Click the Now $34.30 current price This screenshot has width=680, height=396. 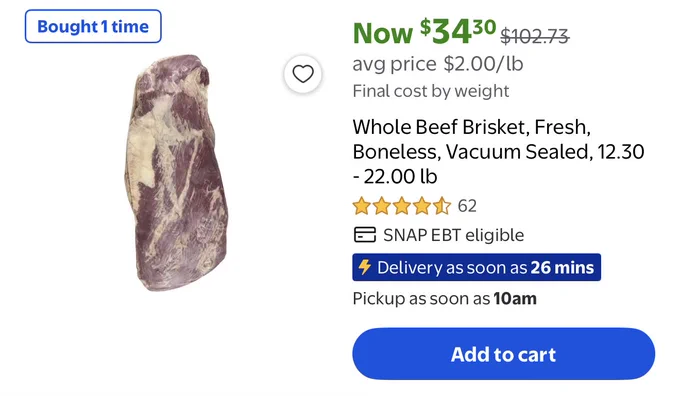425,32
